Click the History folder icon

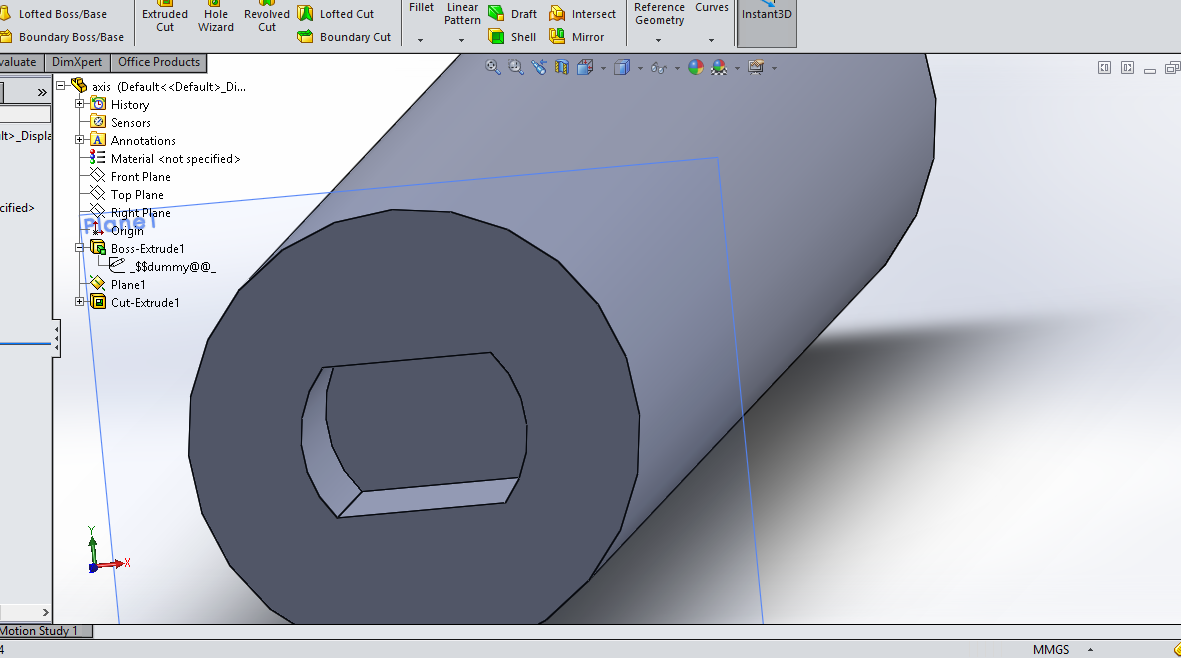tap(98, 104)
